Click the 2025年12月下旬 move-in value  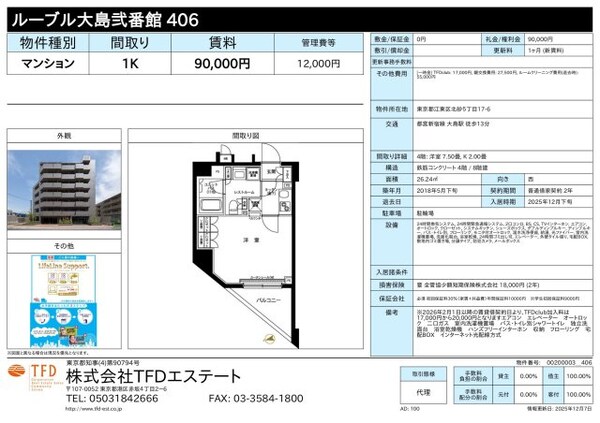(550, 201)
